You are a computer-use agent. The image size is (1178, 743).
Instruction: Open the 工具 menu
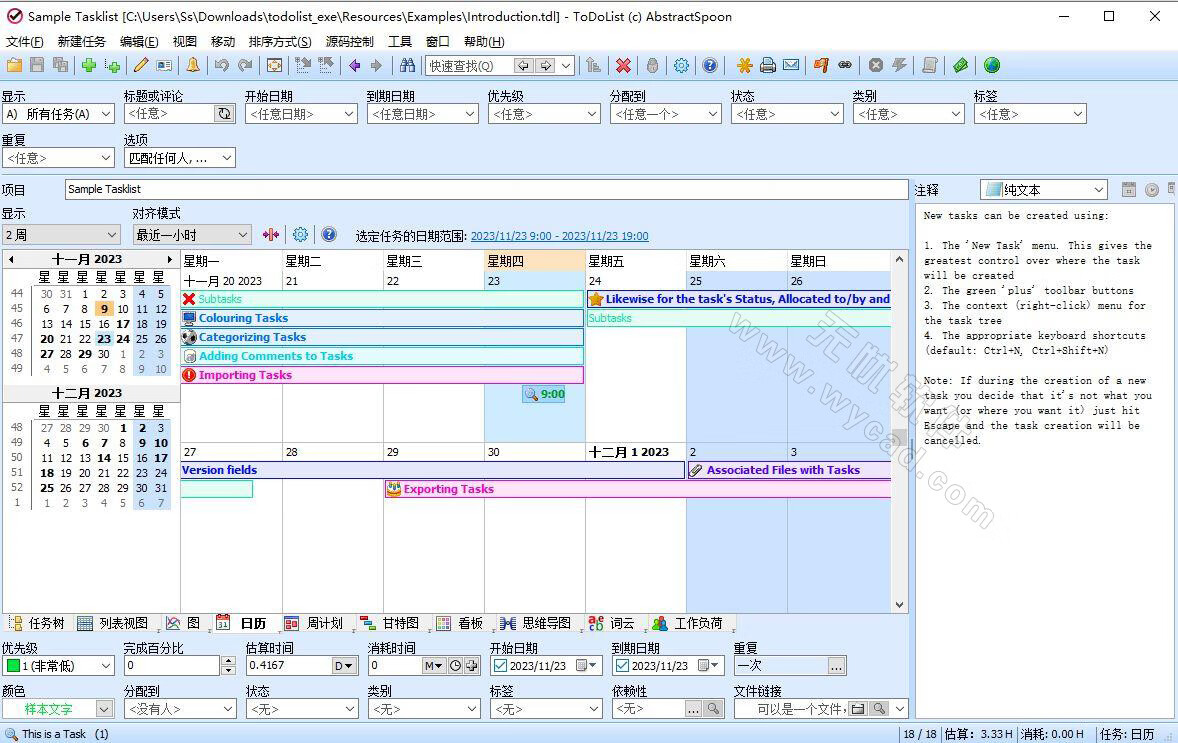[x=399, y=42]
